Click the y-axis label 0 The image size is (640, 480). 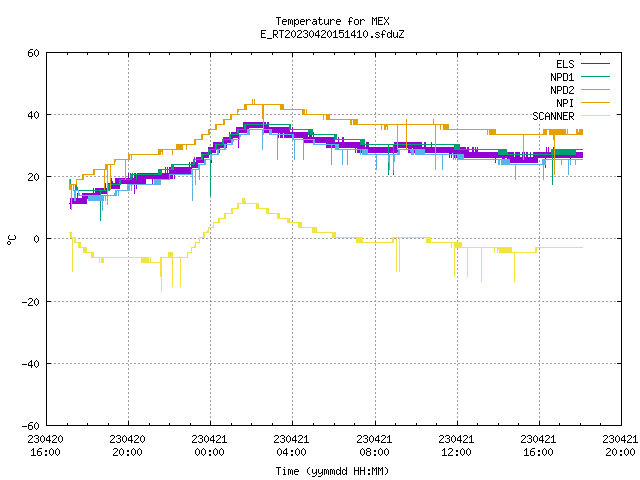point(37,239)
